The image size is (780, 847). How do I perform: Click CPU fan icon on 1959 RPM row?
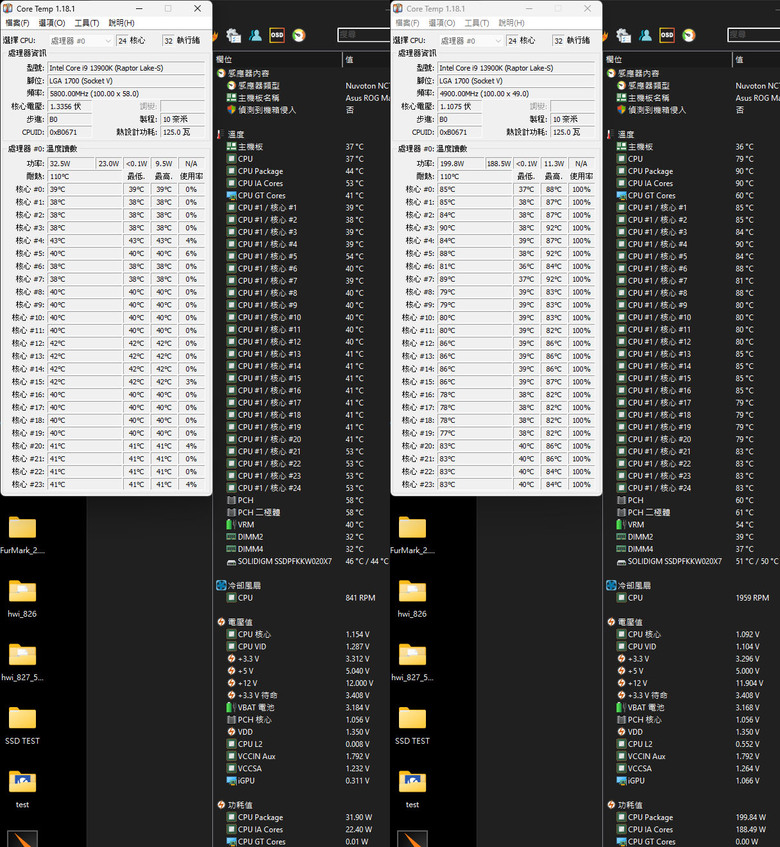tap(621, 597)
